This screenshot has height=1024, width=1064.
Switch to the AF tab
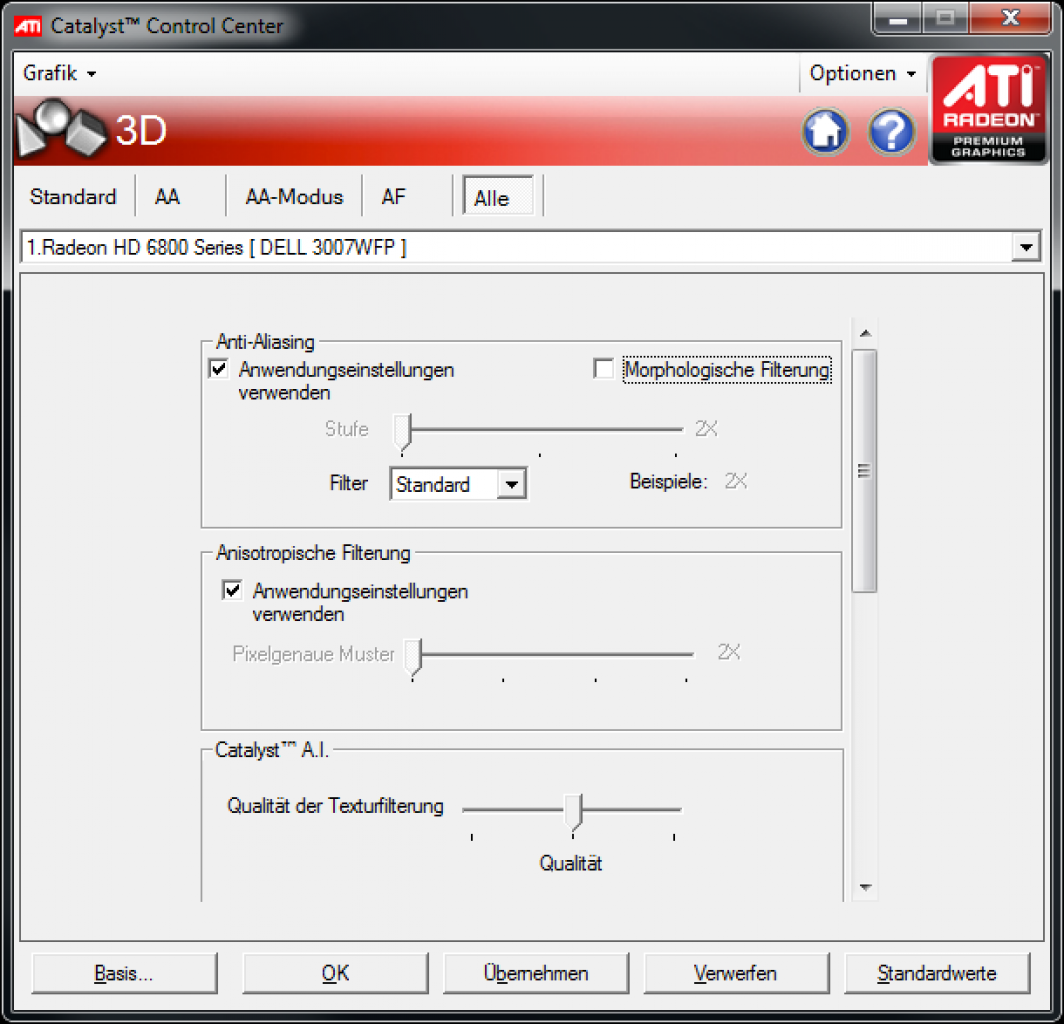[x=394, y=197]
